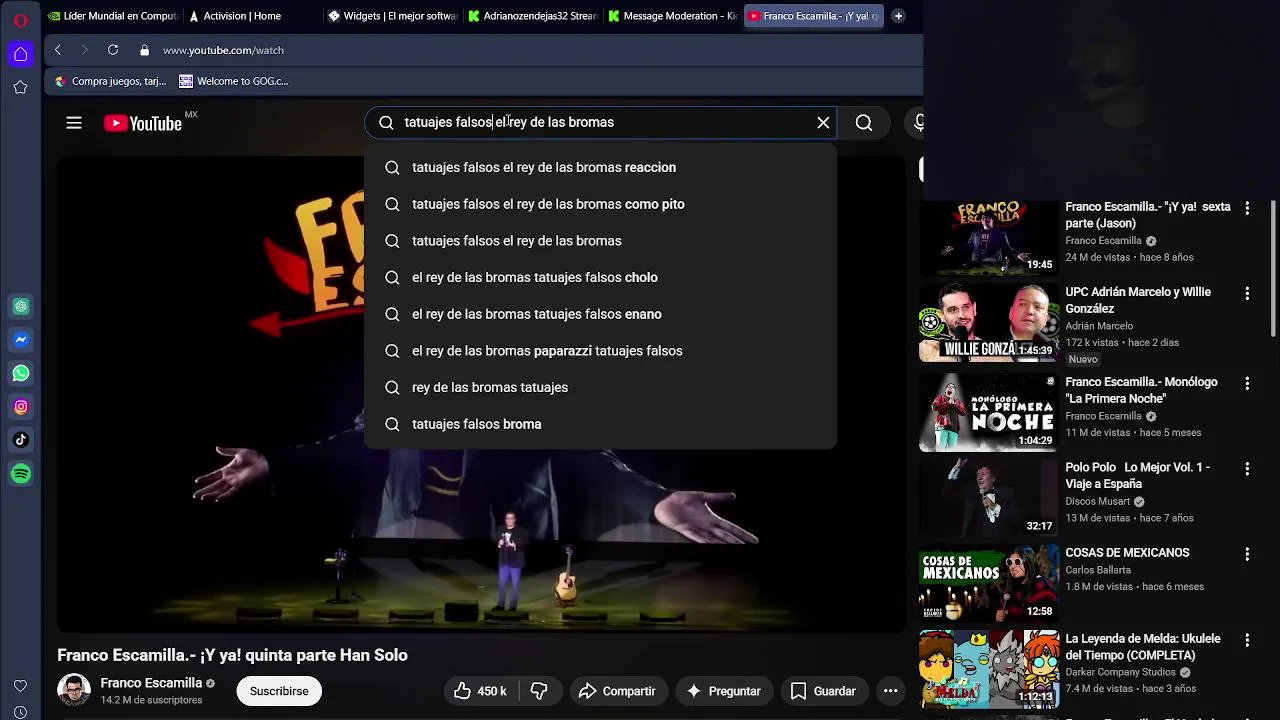Choose suggestion 'rey de las bromas tatuajes'
The width and height of the screenshot is (1280, 720).
click(x=600, y=387)
